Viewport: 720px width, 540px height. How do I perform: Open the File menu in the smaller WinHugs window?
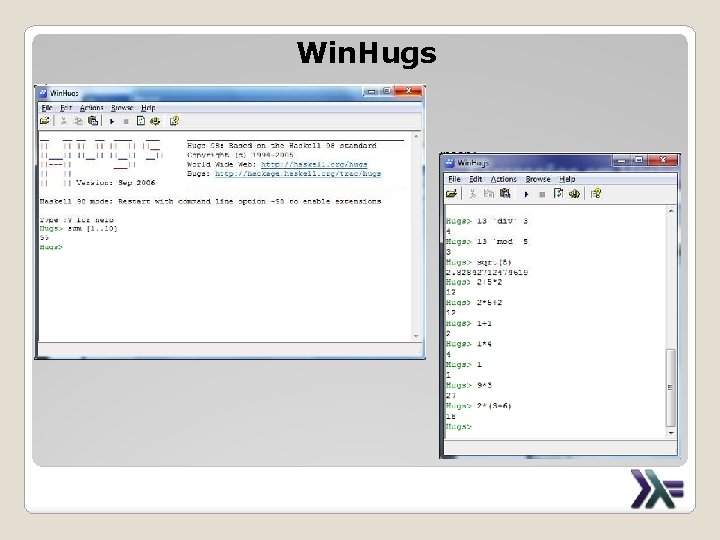click(454, 179)
